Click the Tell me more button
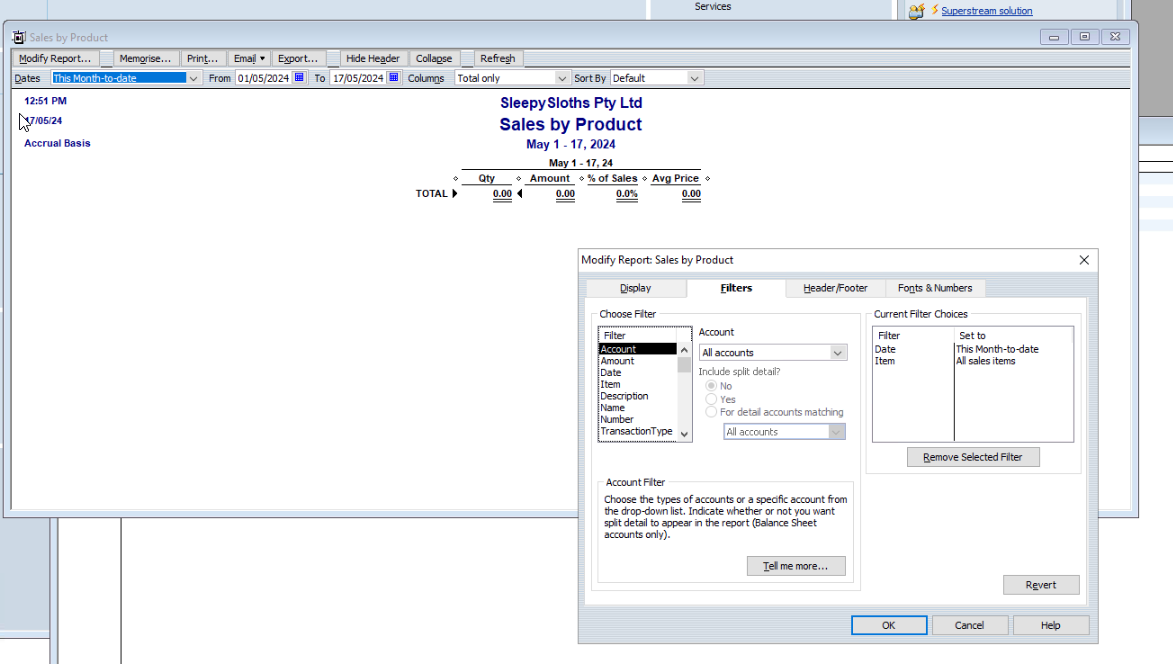The image size is (1173, 664). (796, 566)
